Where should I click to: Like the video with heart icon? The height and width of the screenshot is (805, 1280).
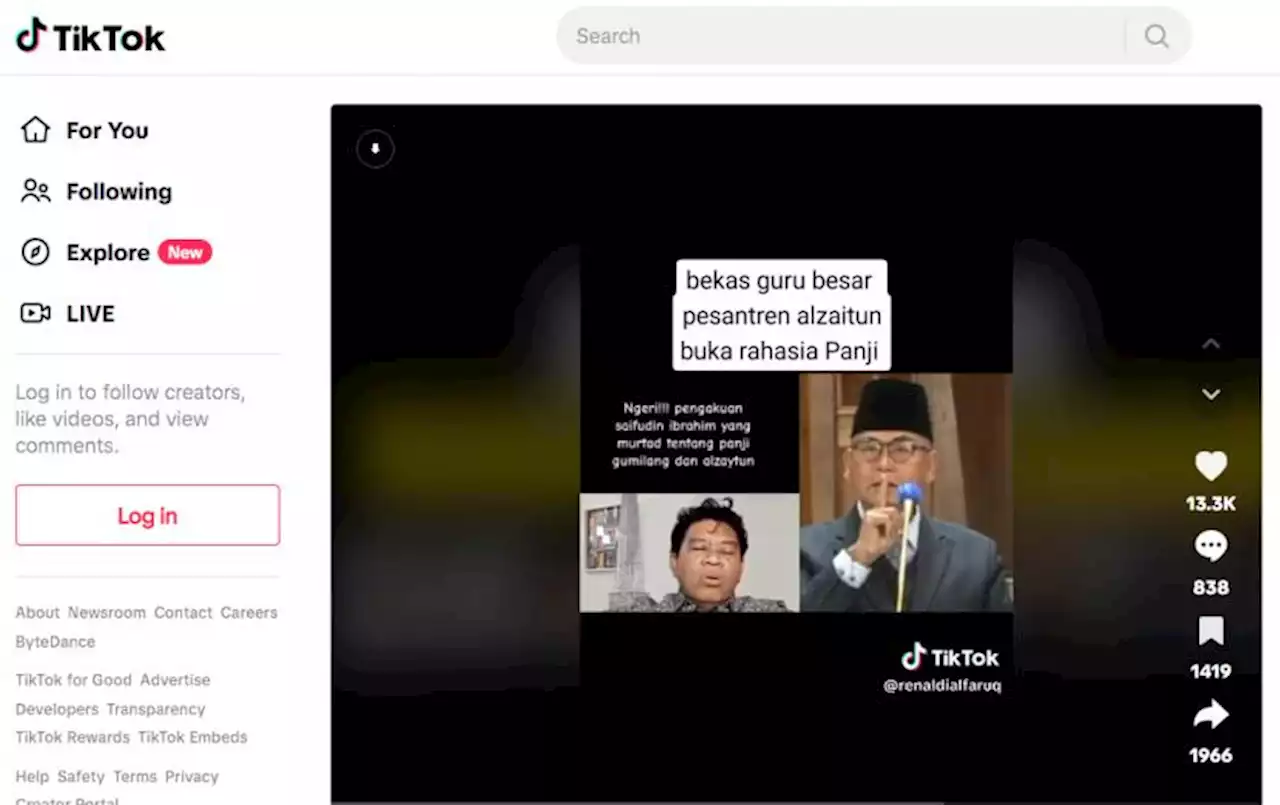(x=1211, y=466)
